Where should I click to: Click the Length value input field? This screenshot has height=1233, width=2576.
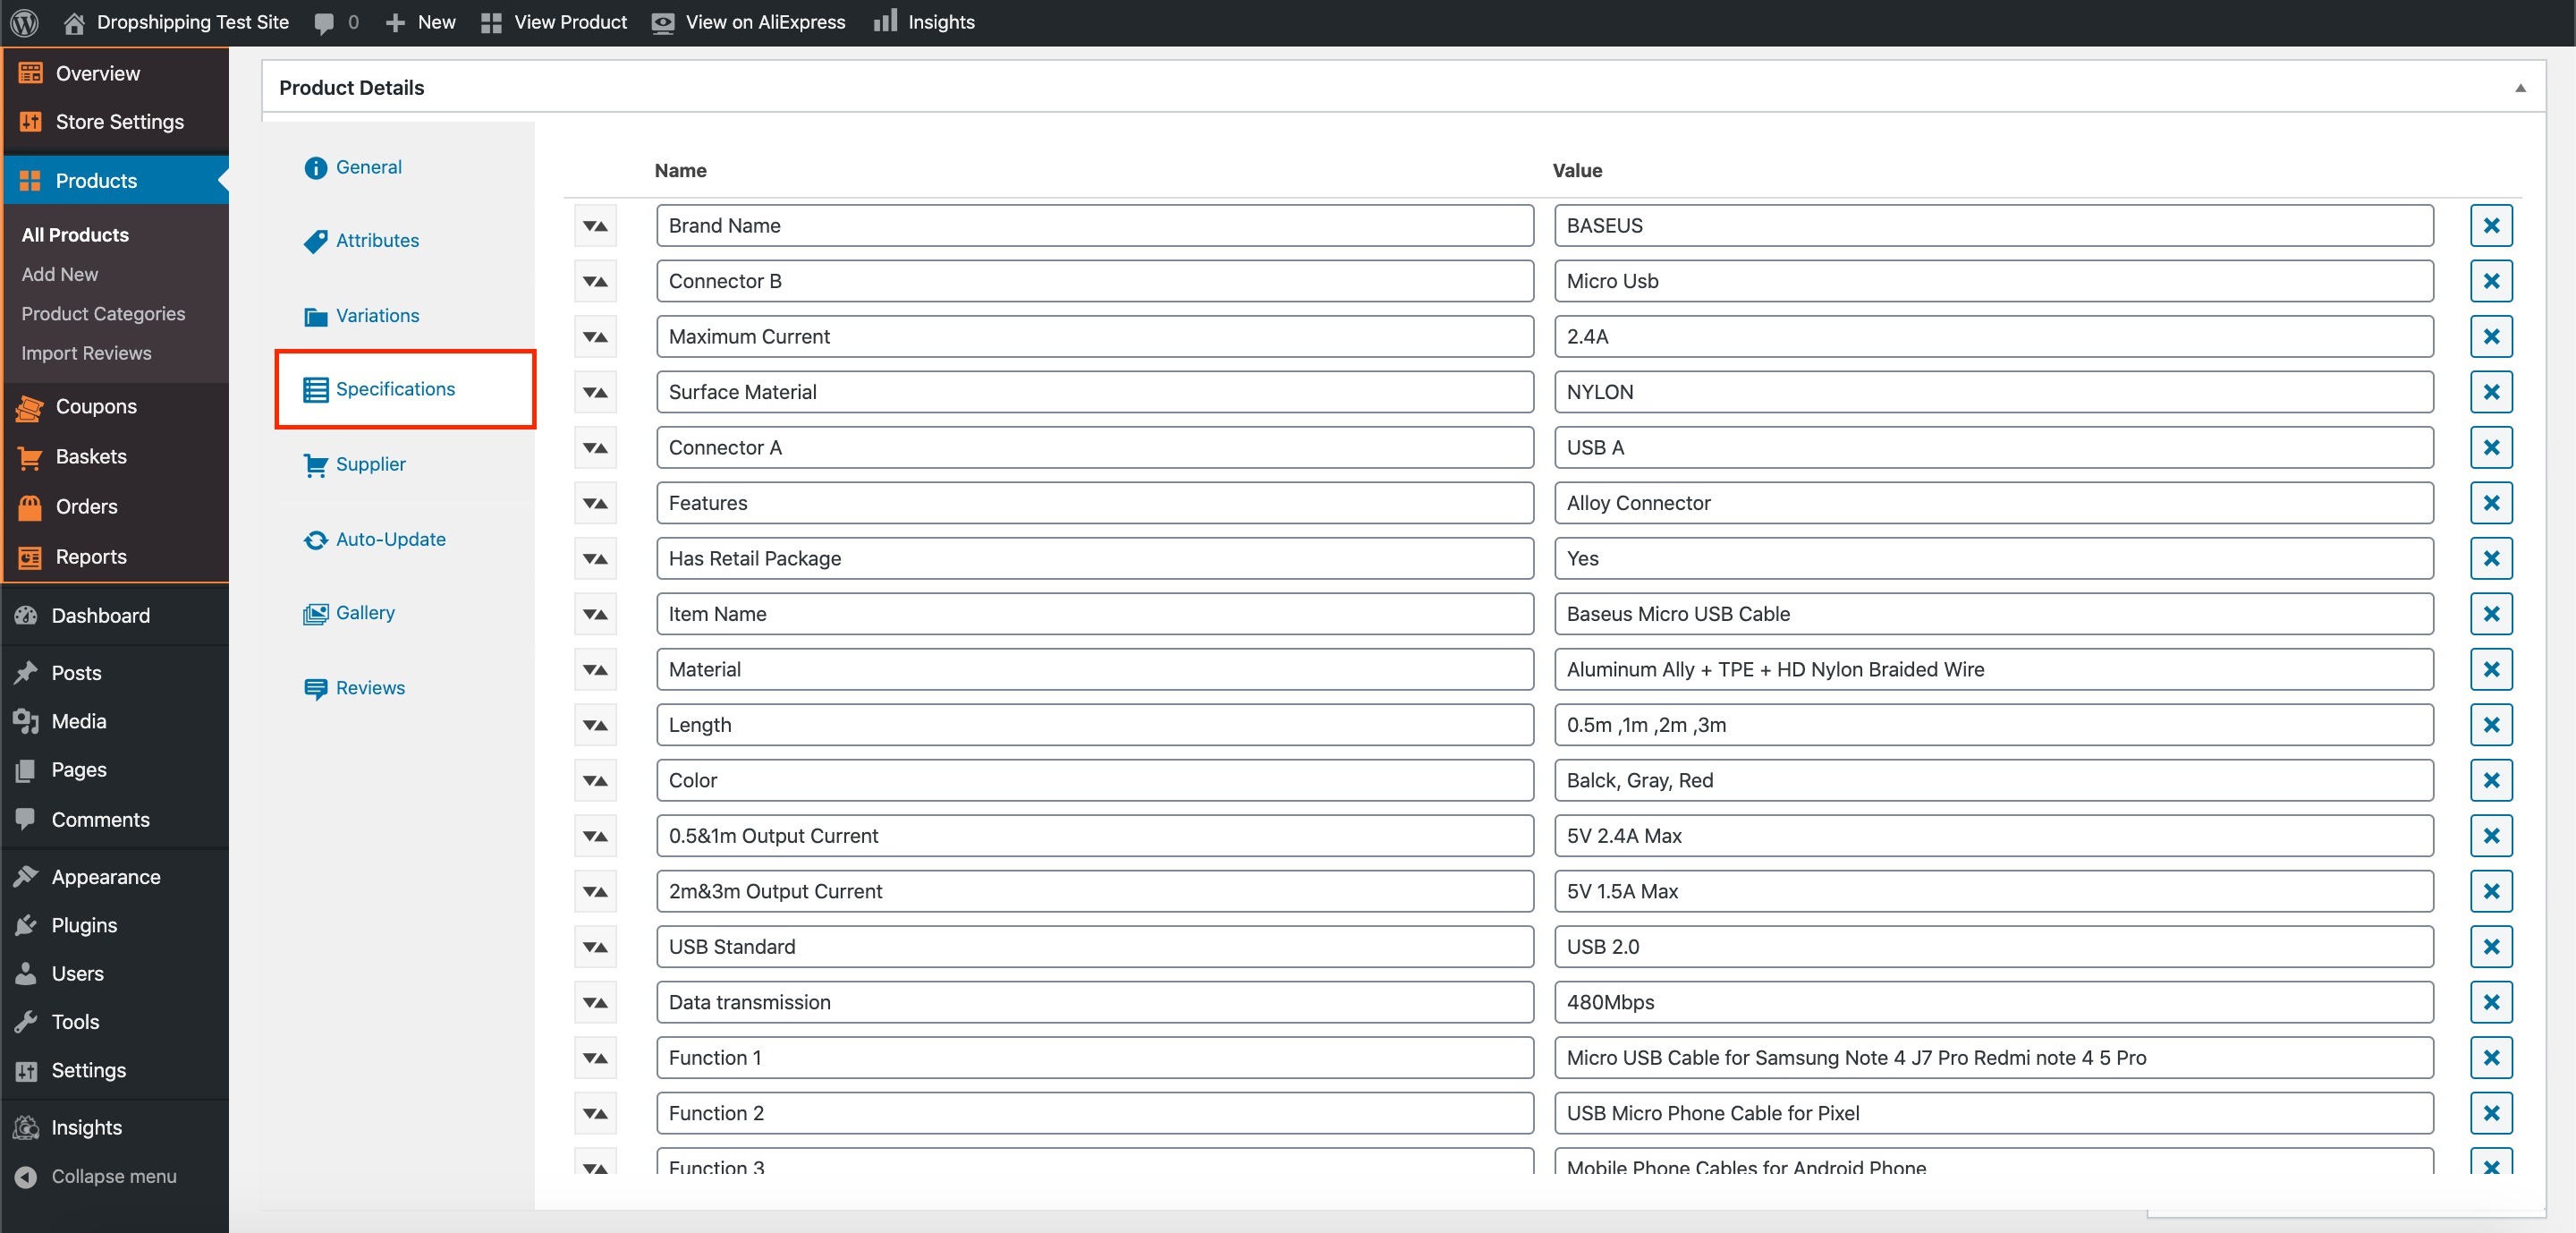coord(1992,725)
